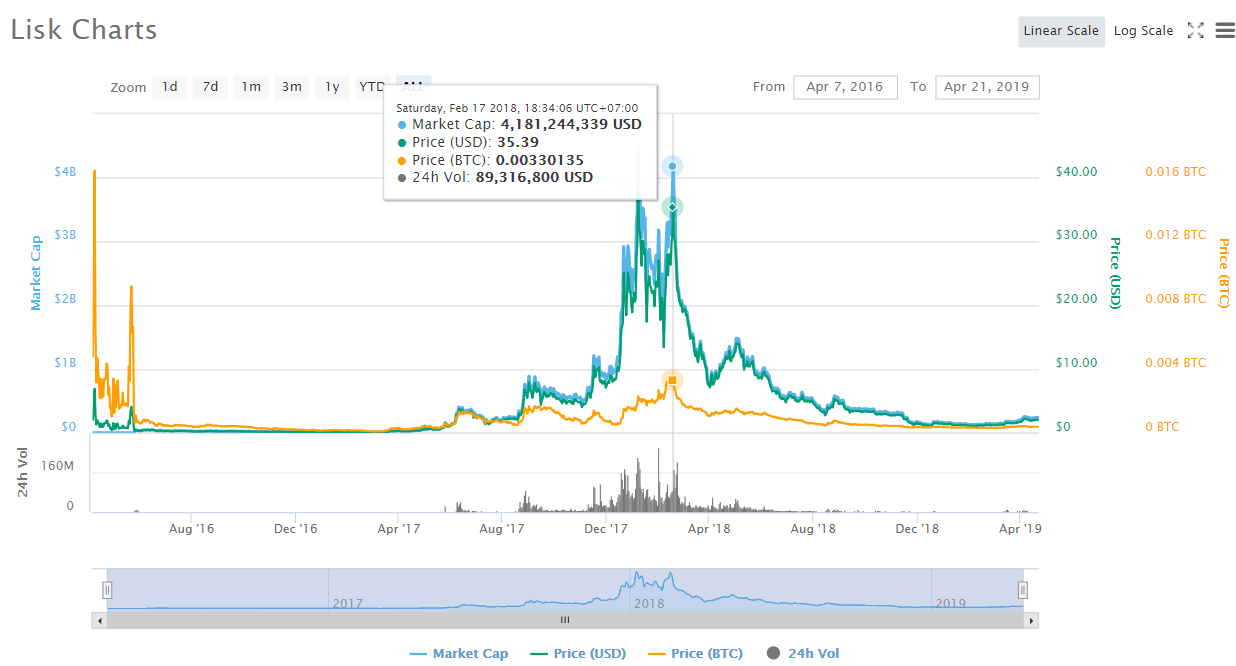The image size is (1236, 666).
Task: Click the navigator scroll right arrow
Action: point(1032,620)
